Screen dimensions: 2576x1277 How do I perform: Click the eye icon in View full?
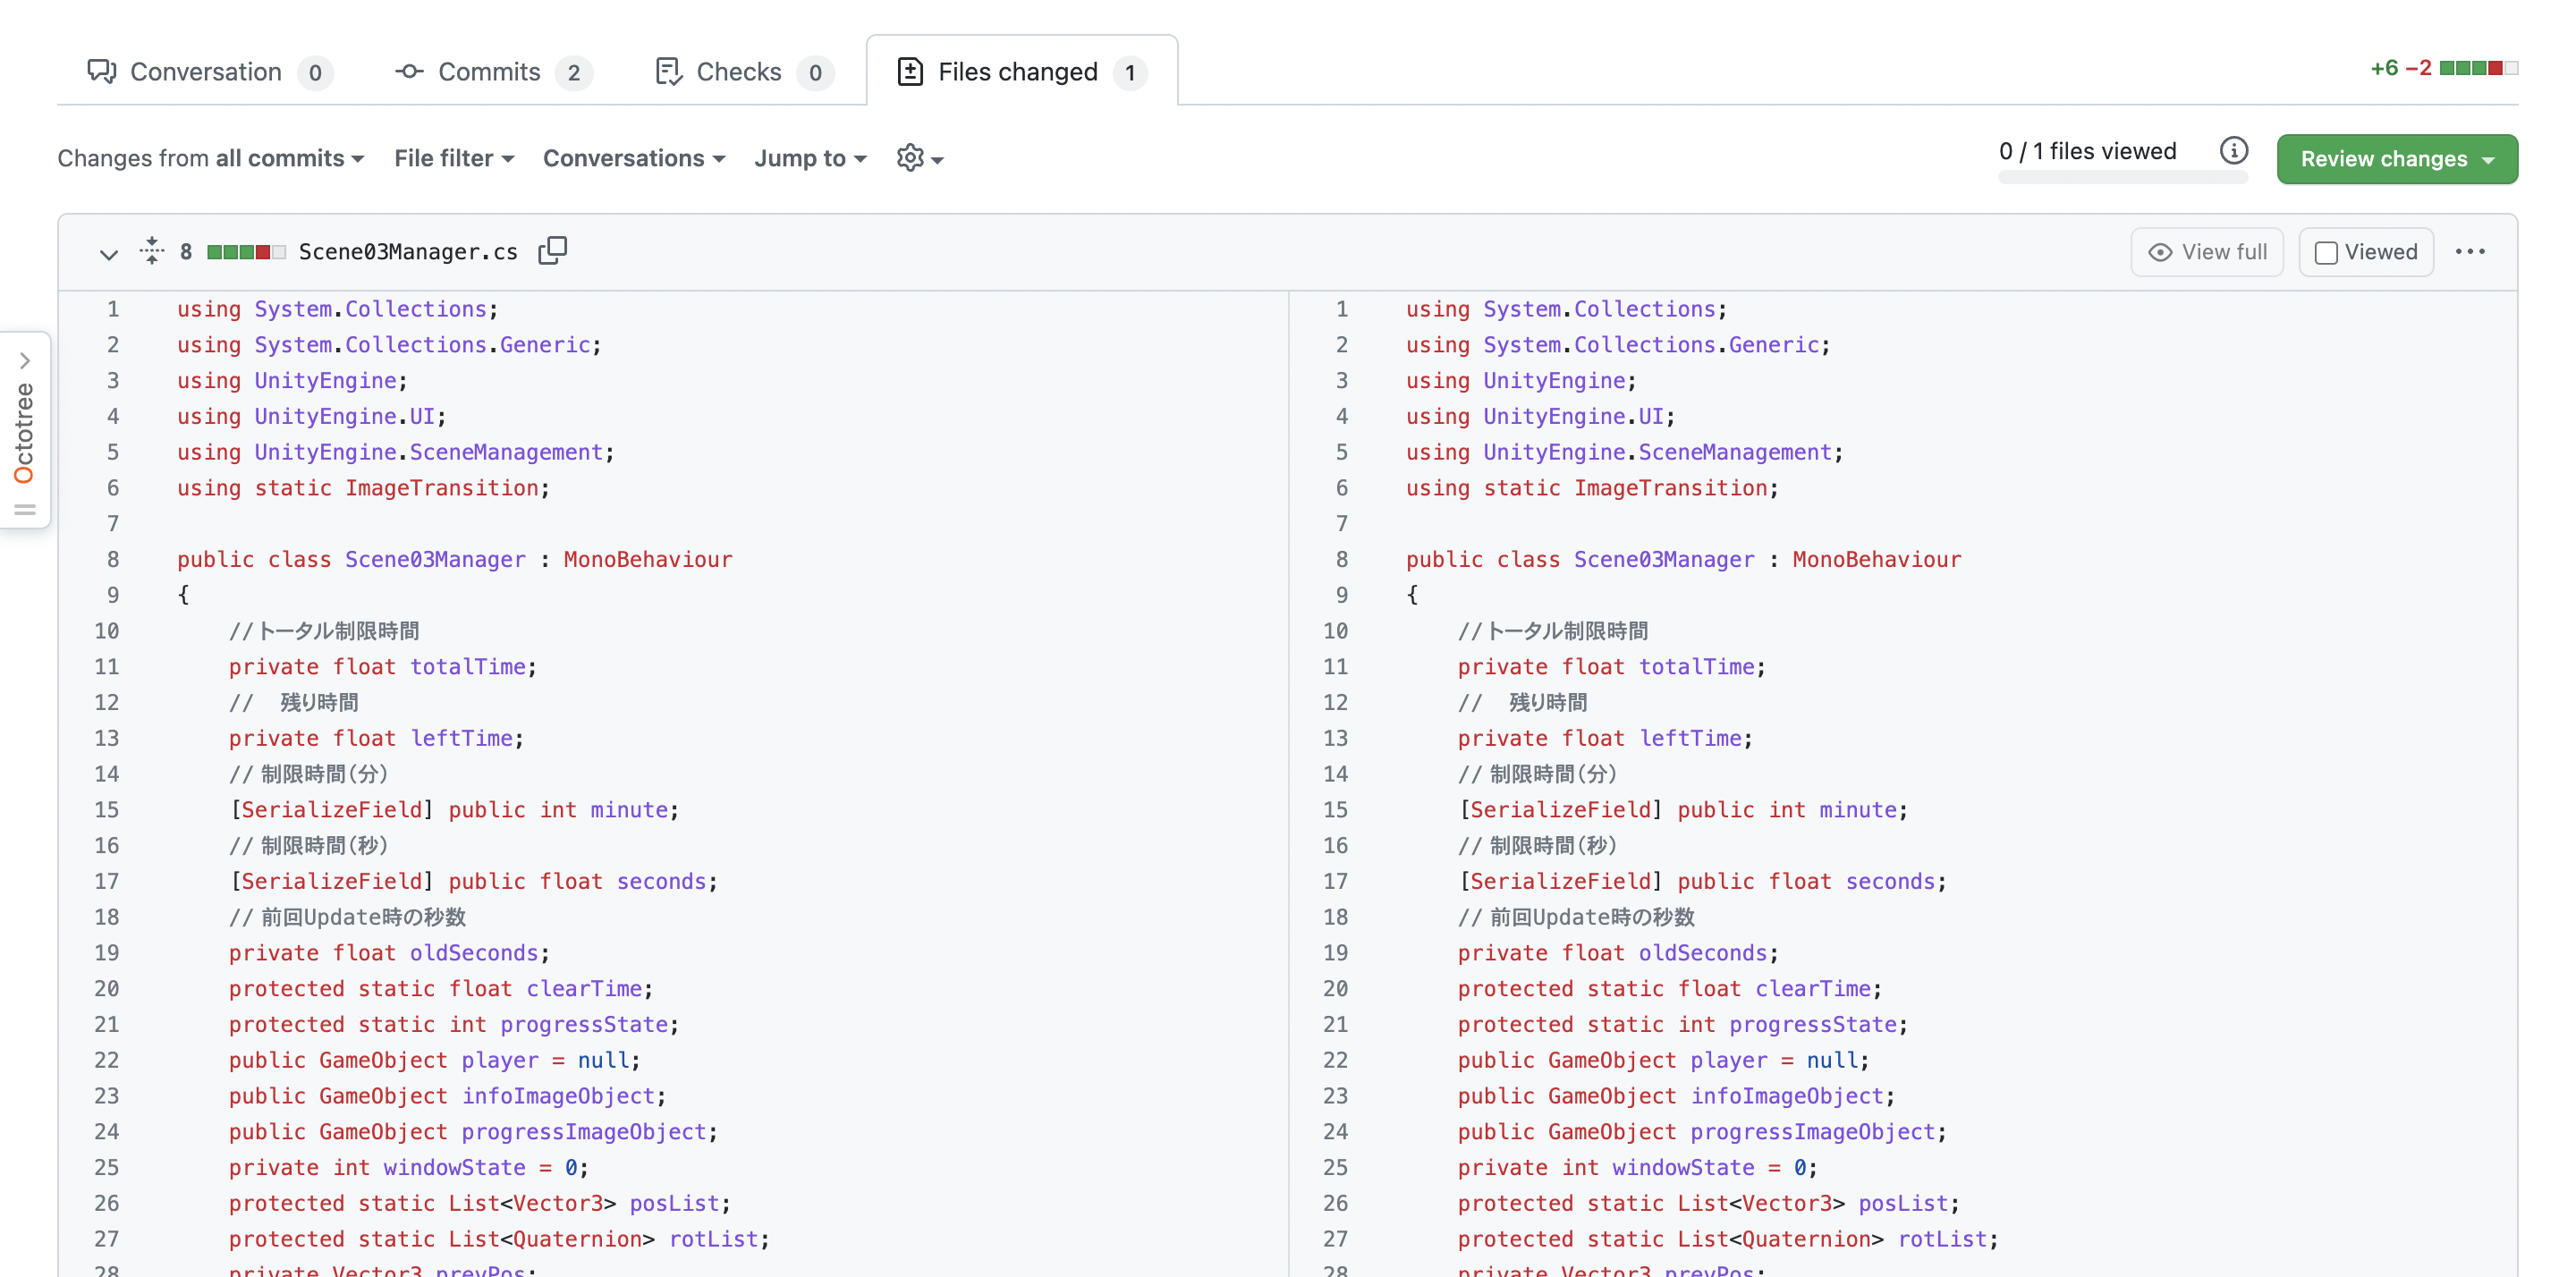(2160, 252)
